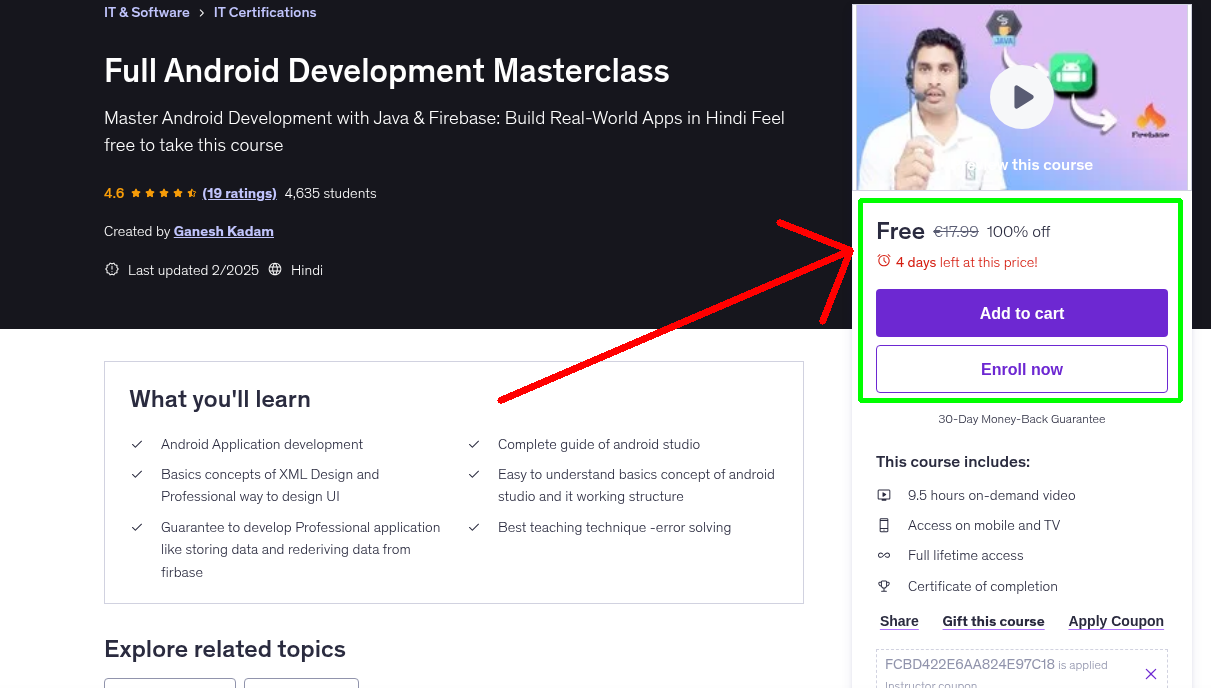1211x688 pixels.
Task: Click the checkmark beside Android Application development
Action: (137, 445)
